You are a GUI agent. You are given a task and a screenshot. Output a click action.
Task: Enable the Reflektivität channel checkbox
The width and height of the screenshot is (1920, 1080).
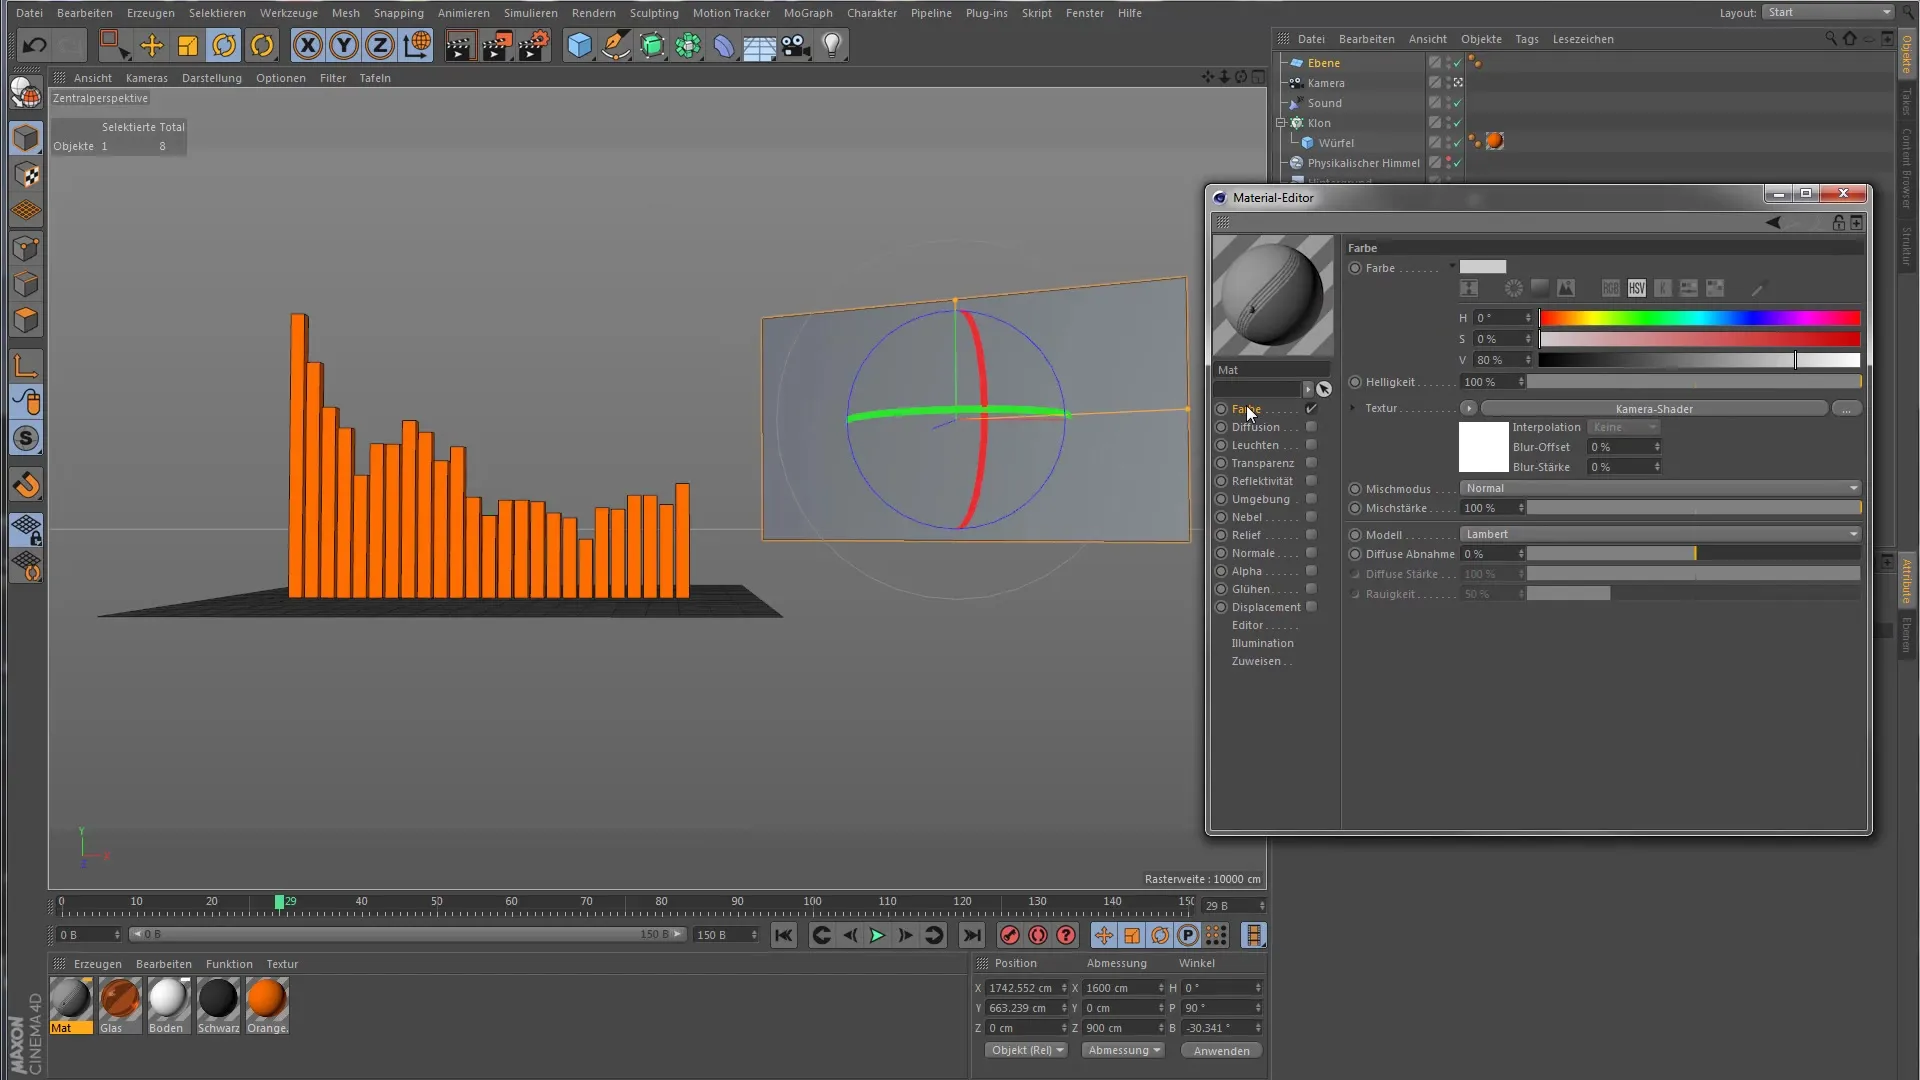click(1311, 481)
